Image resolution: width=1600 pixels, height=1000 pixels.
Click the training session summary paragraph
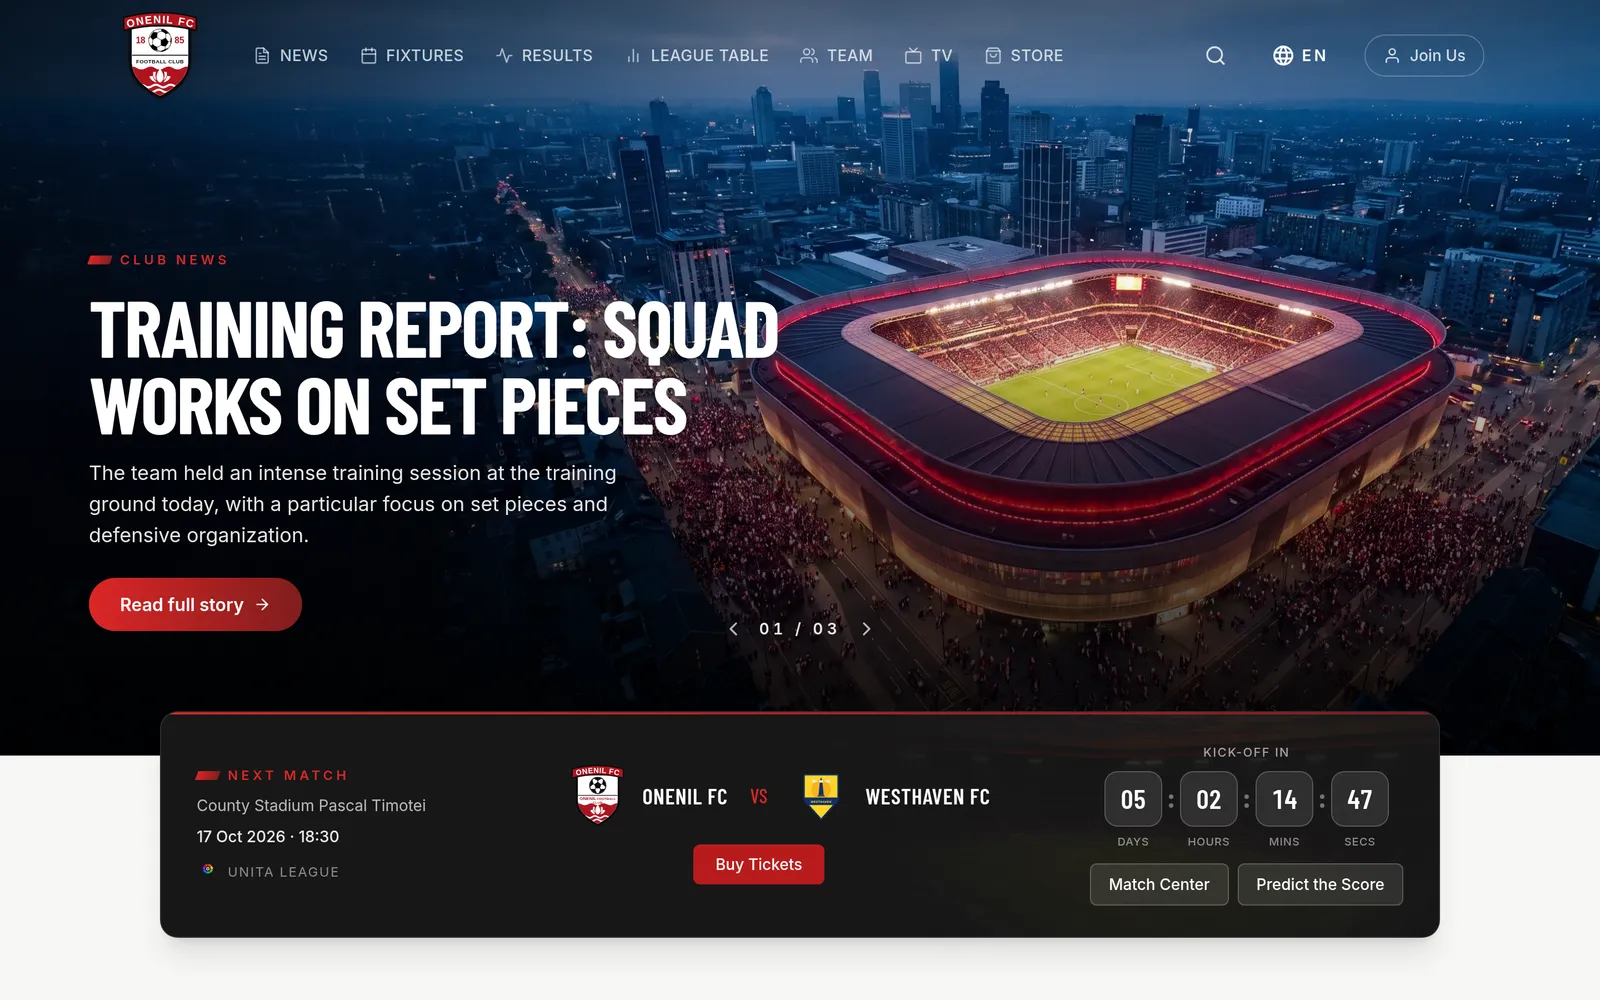[x=353, y=504]
